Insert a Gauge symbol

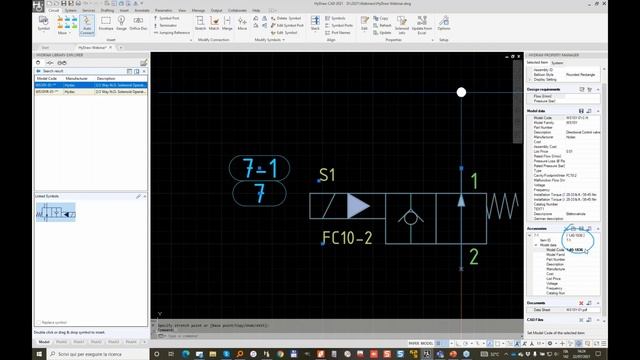122,23
